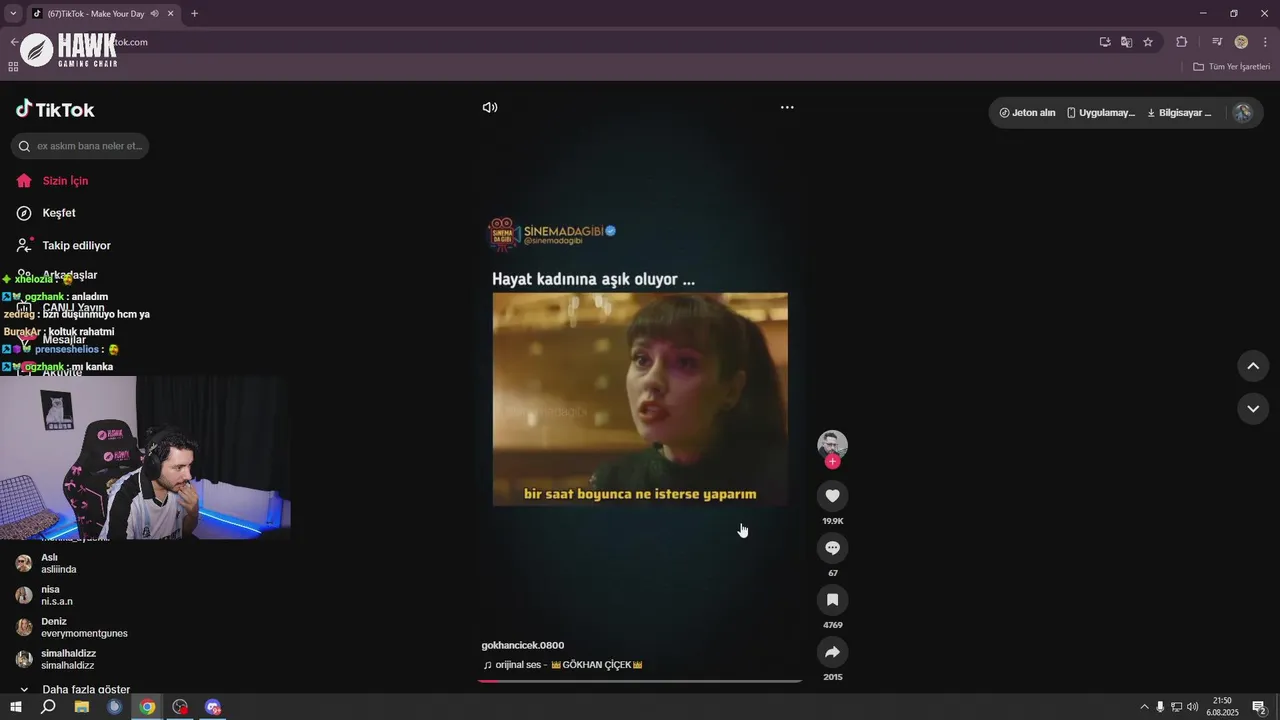Share the video via the arrow icon

click(x=832, y=652)
